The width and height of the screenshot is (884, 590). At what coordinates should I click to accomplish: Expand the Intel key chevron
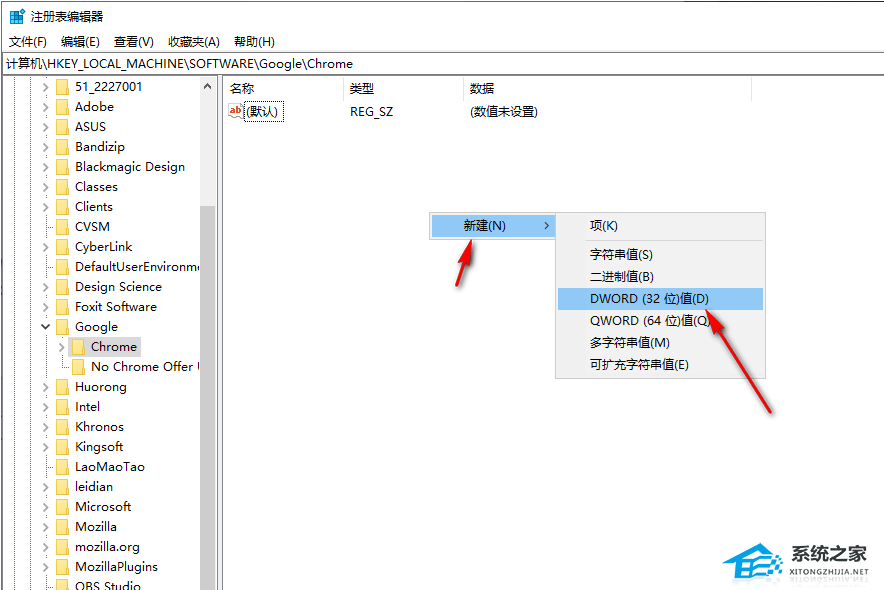click(46, 407)
